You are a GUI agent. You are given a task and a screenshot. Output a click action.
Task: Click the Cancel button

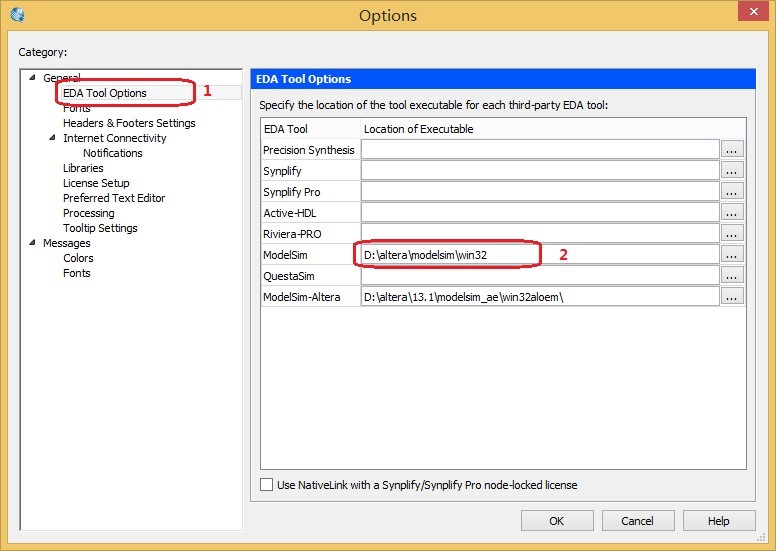[637, 521]
